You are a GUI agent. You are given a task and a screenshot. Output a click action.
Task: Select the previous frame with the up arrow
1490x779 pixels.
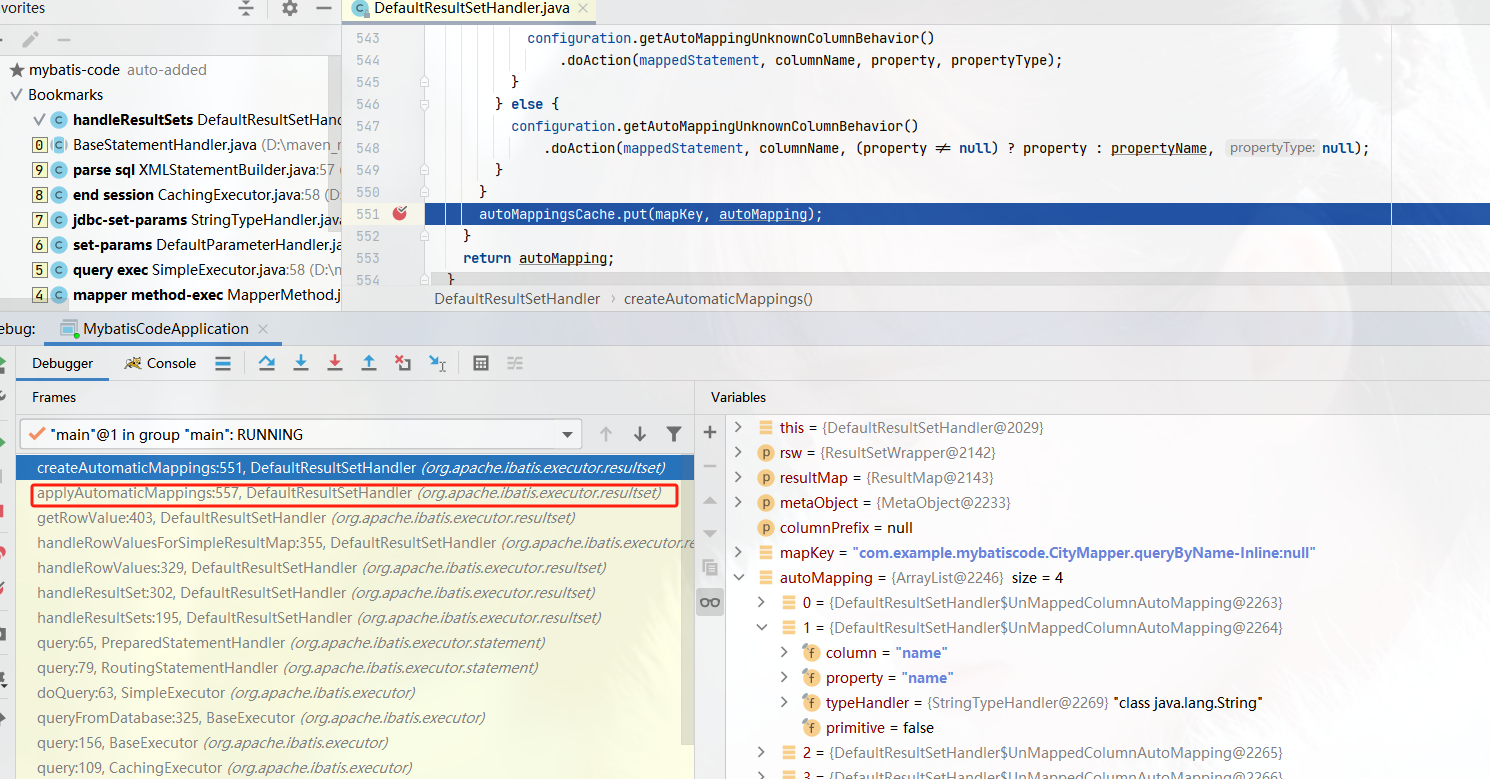click(x=606, y=434)
